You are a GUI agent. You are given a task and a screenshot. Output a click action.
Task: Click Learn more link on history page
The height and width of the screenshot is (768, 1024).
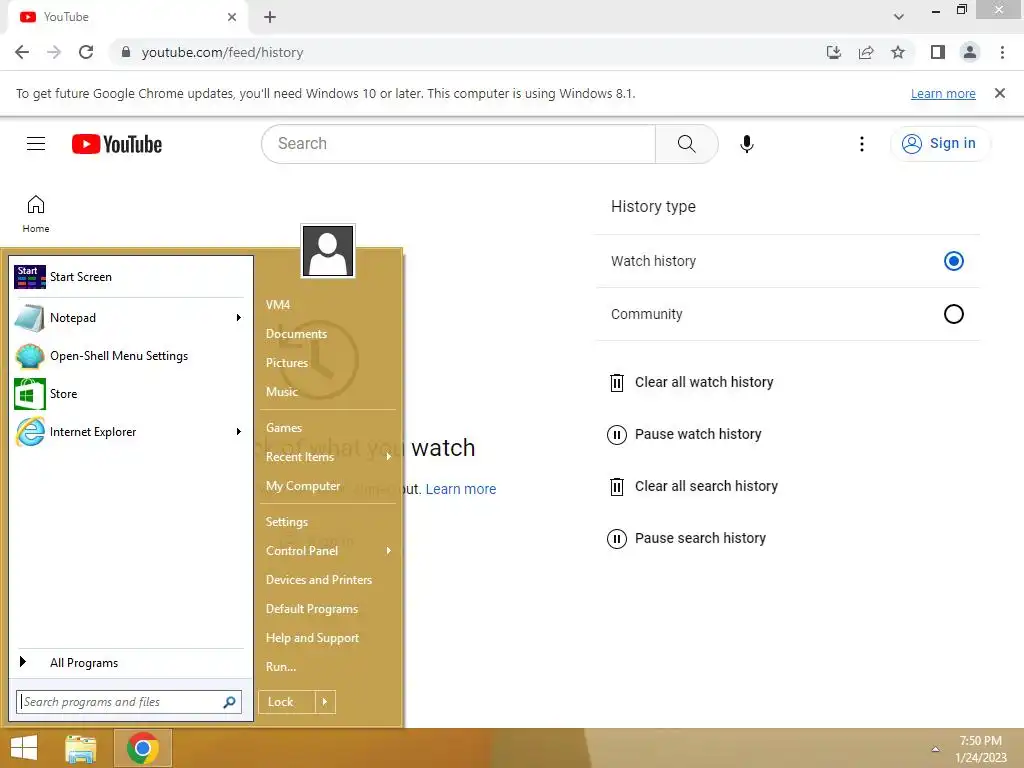coord(461,489)
